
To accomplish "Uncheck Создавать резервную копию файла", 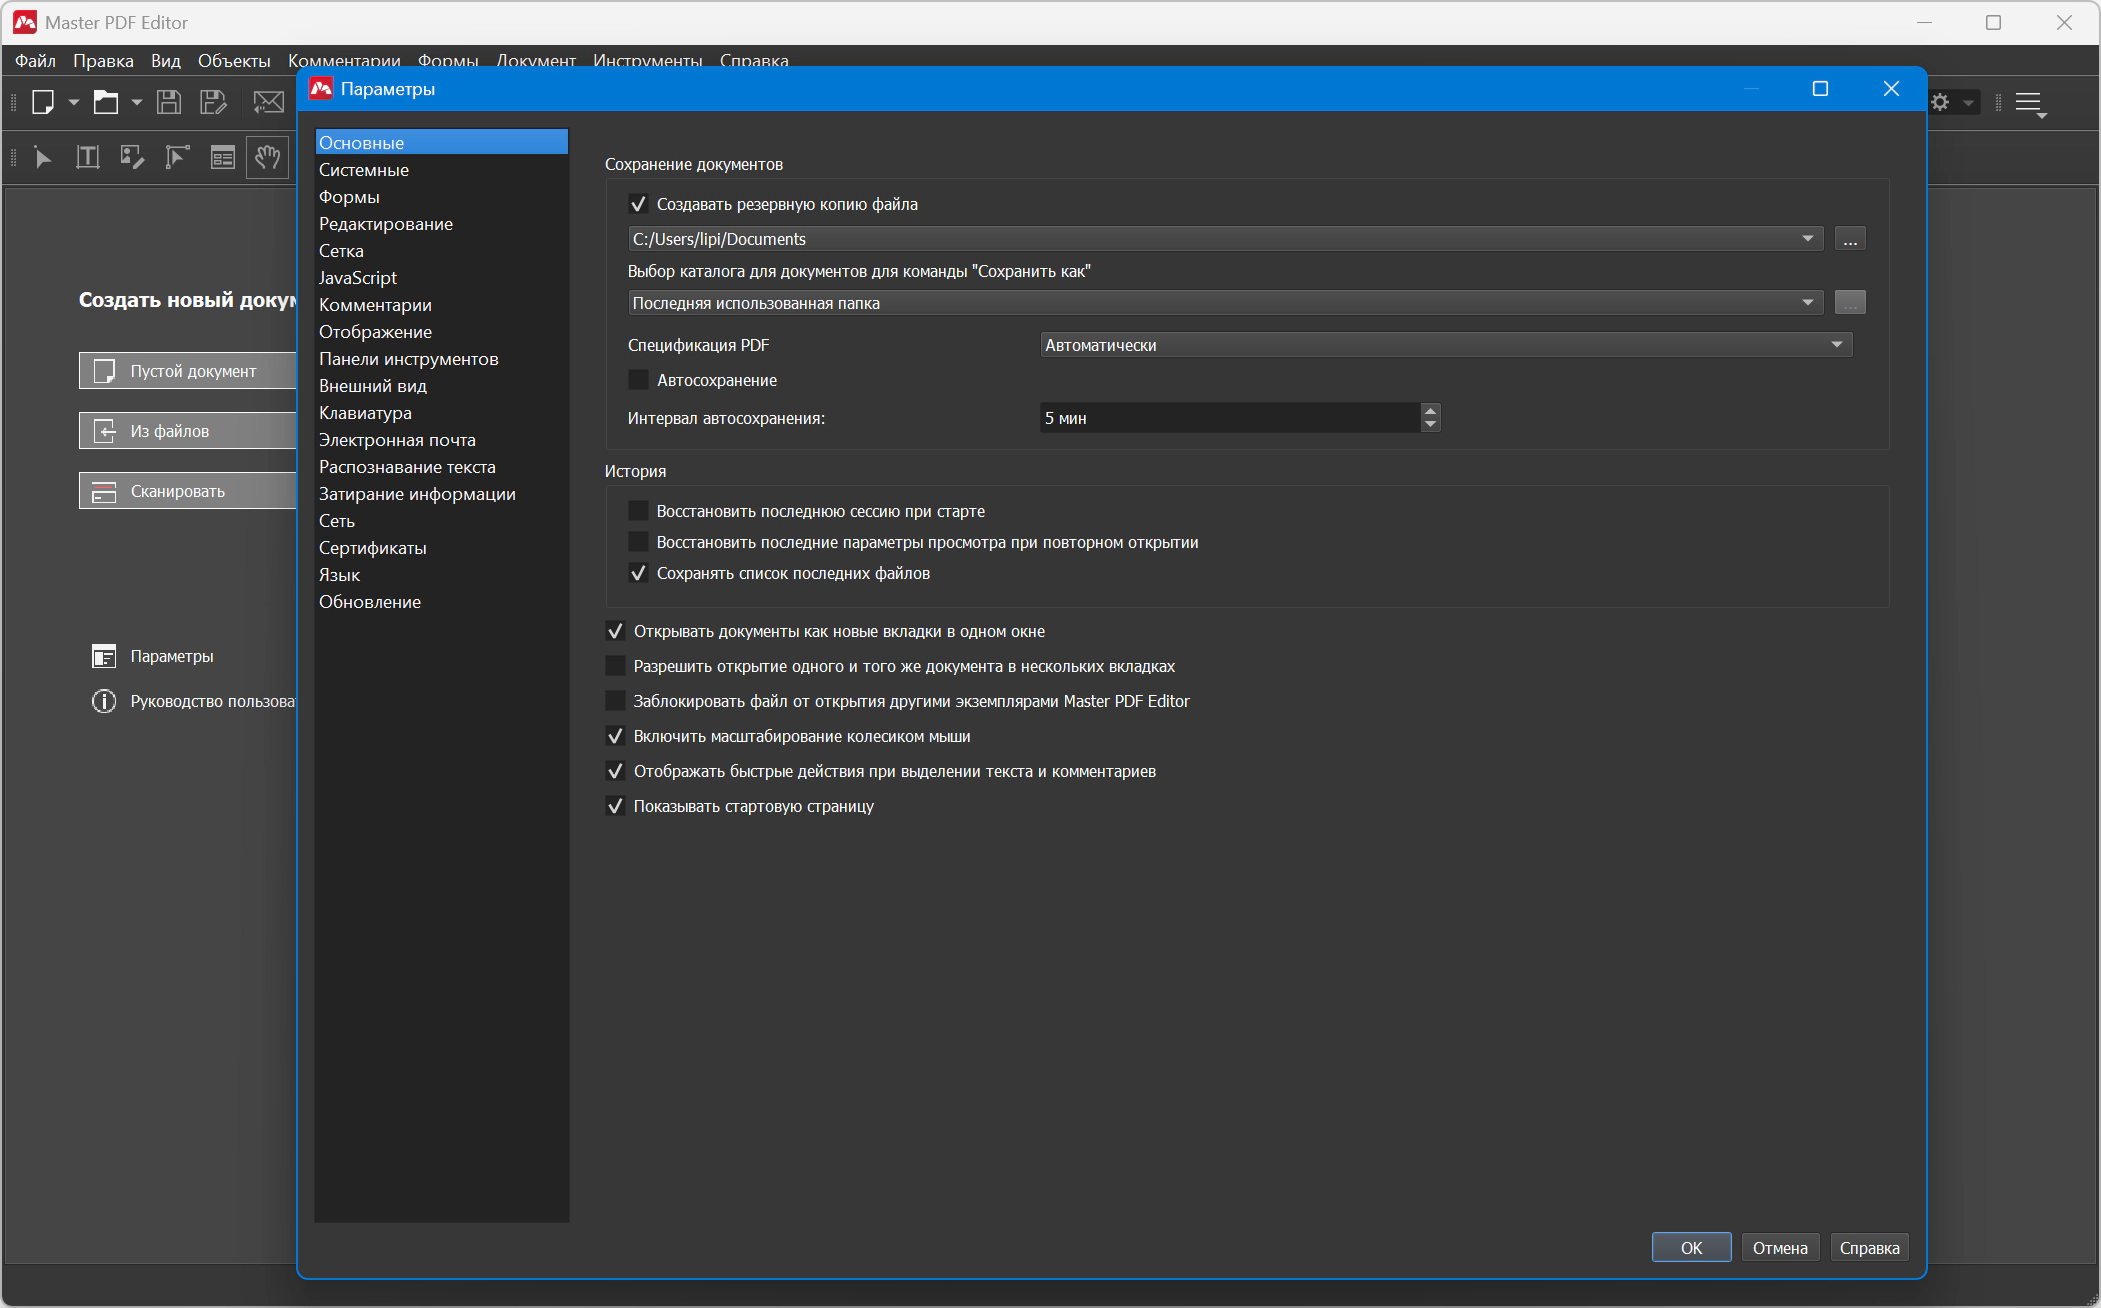I will point(638,204).
